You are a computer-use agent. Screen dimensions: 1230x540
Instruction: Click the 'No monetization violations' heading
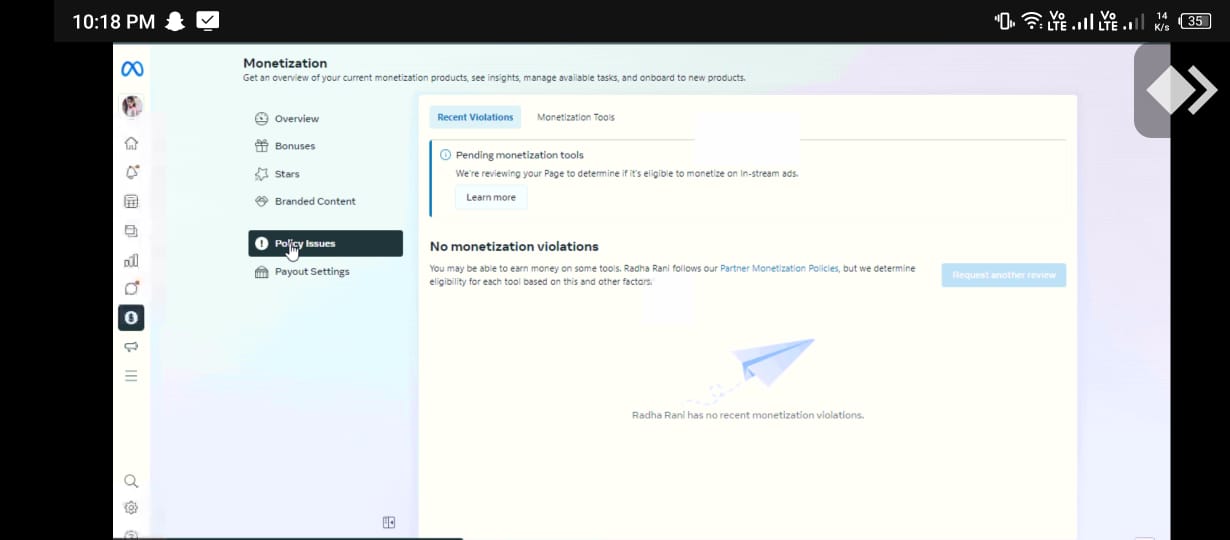[x=514, y=246]
